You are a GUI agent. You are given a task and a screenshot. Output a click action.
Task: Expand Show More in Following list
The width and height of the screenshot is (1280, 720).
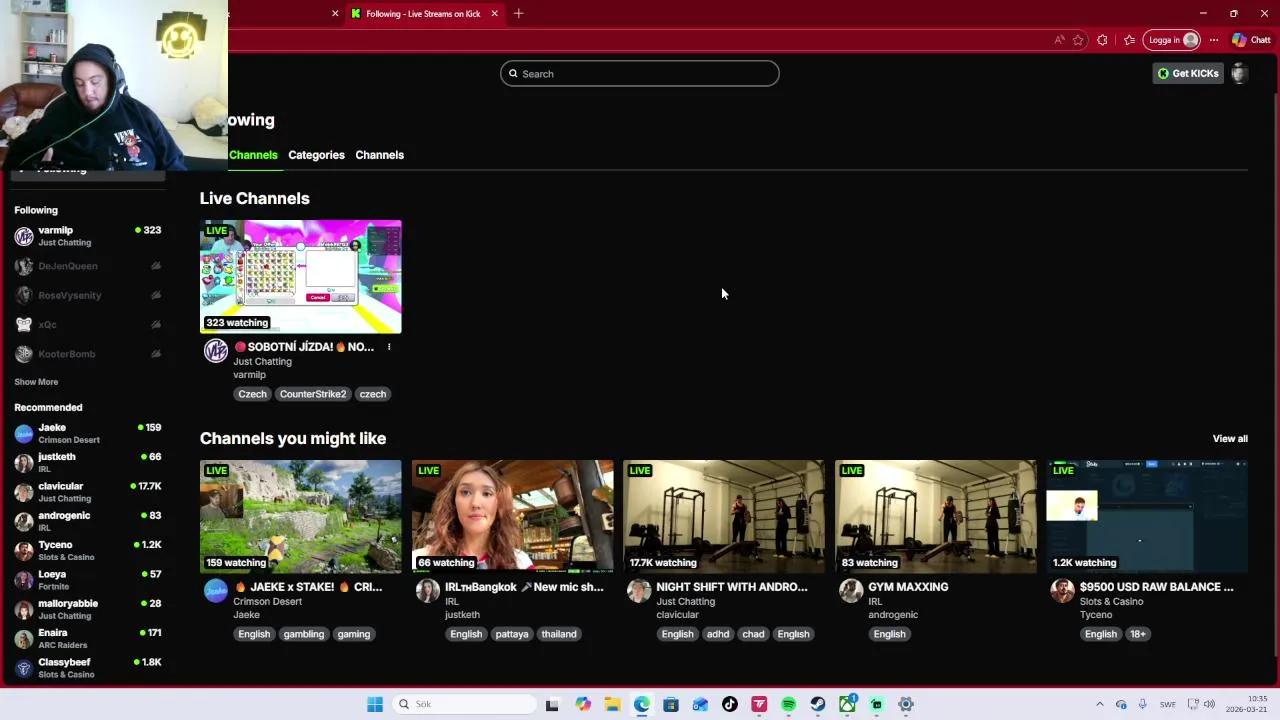point(36,382)
